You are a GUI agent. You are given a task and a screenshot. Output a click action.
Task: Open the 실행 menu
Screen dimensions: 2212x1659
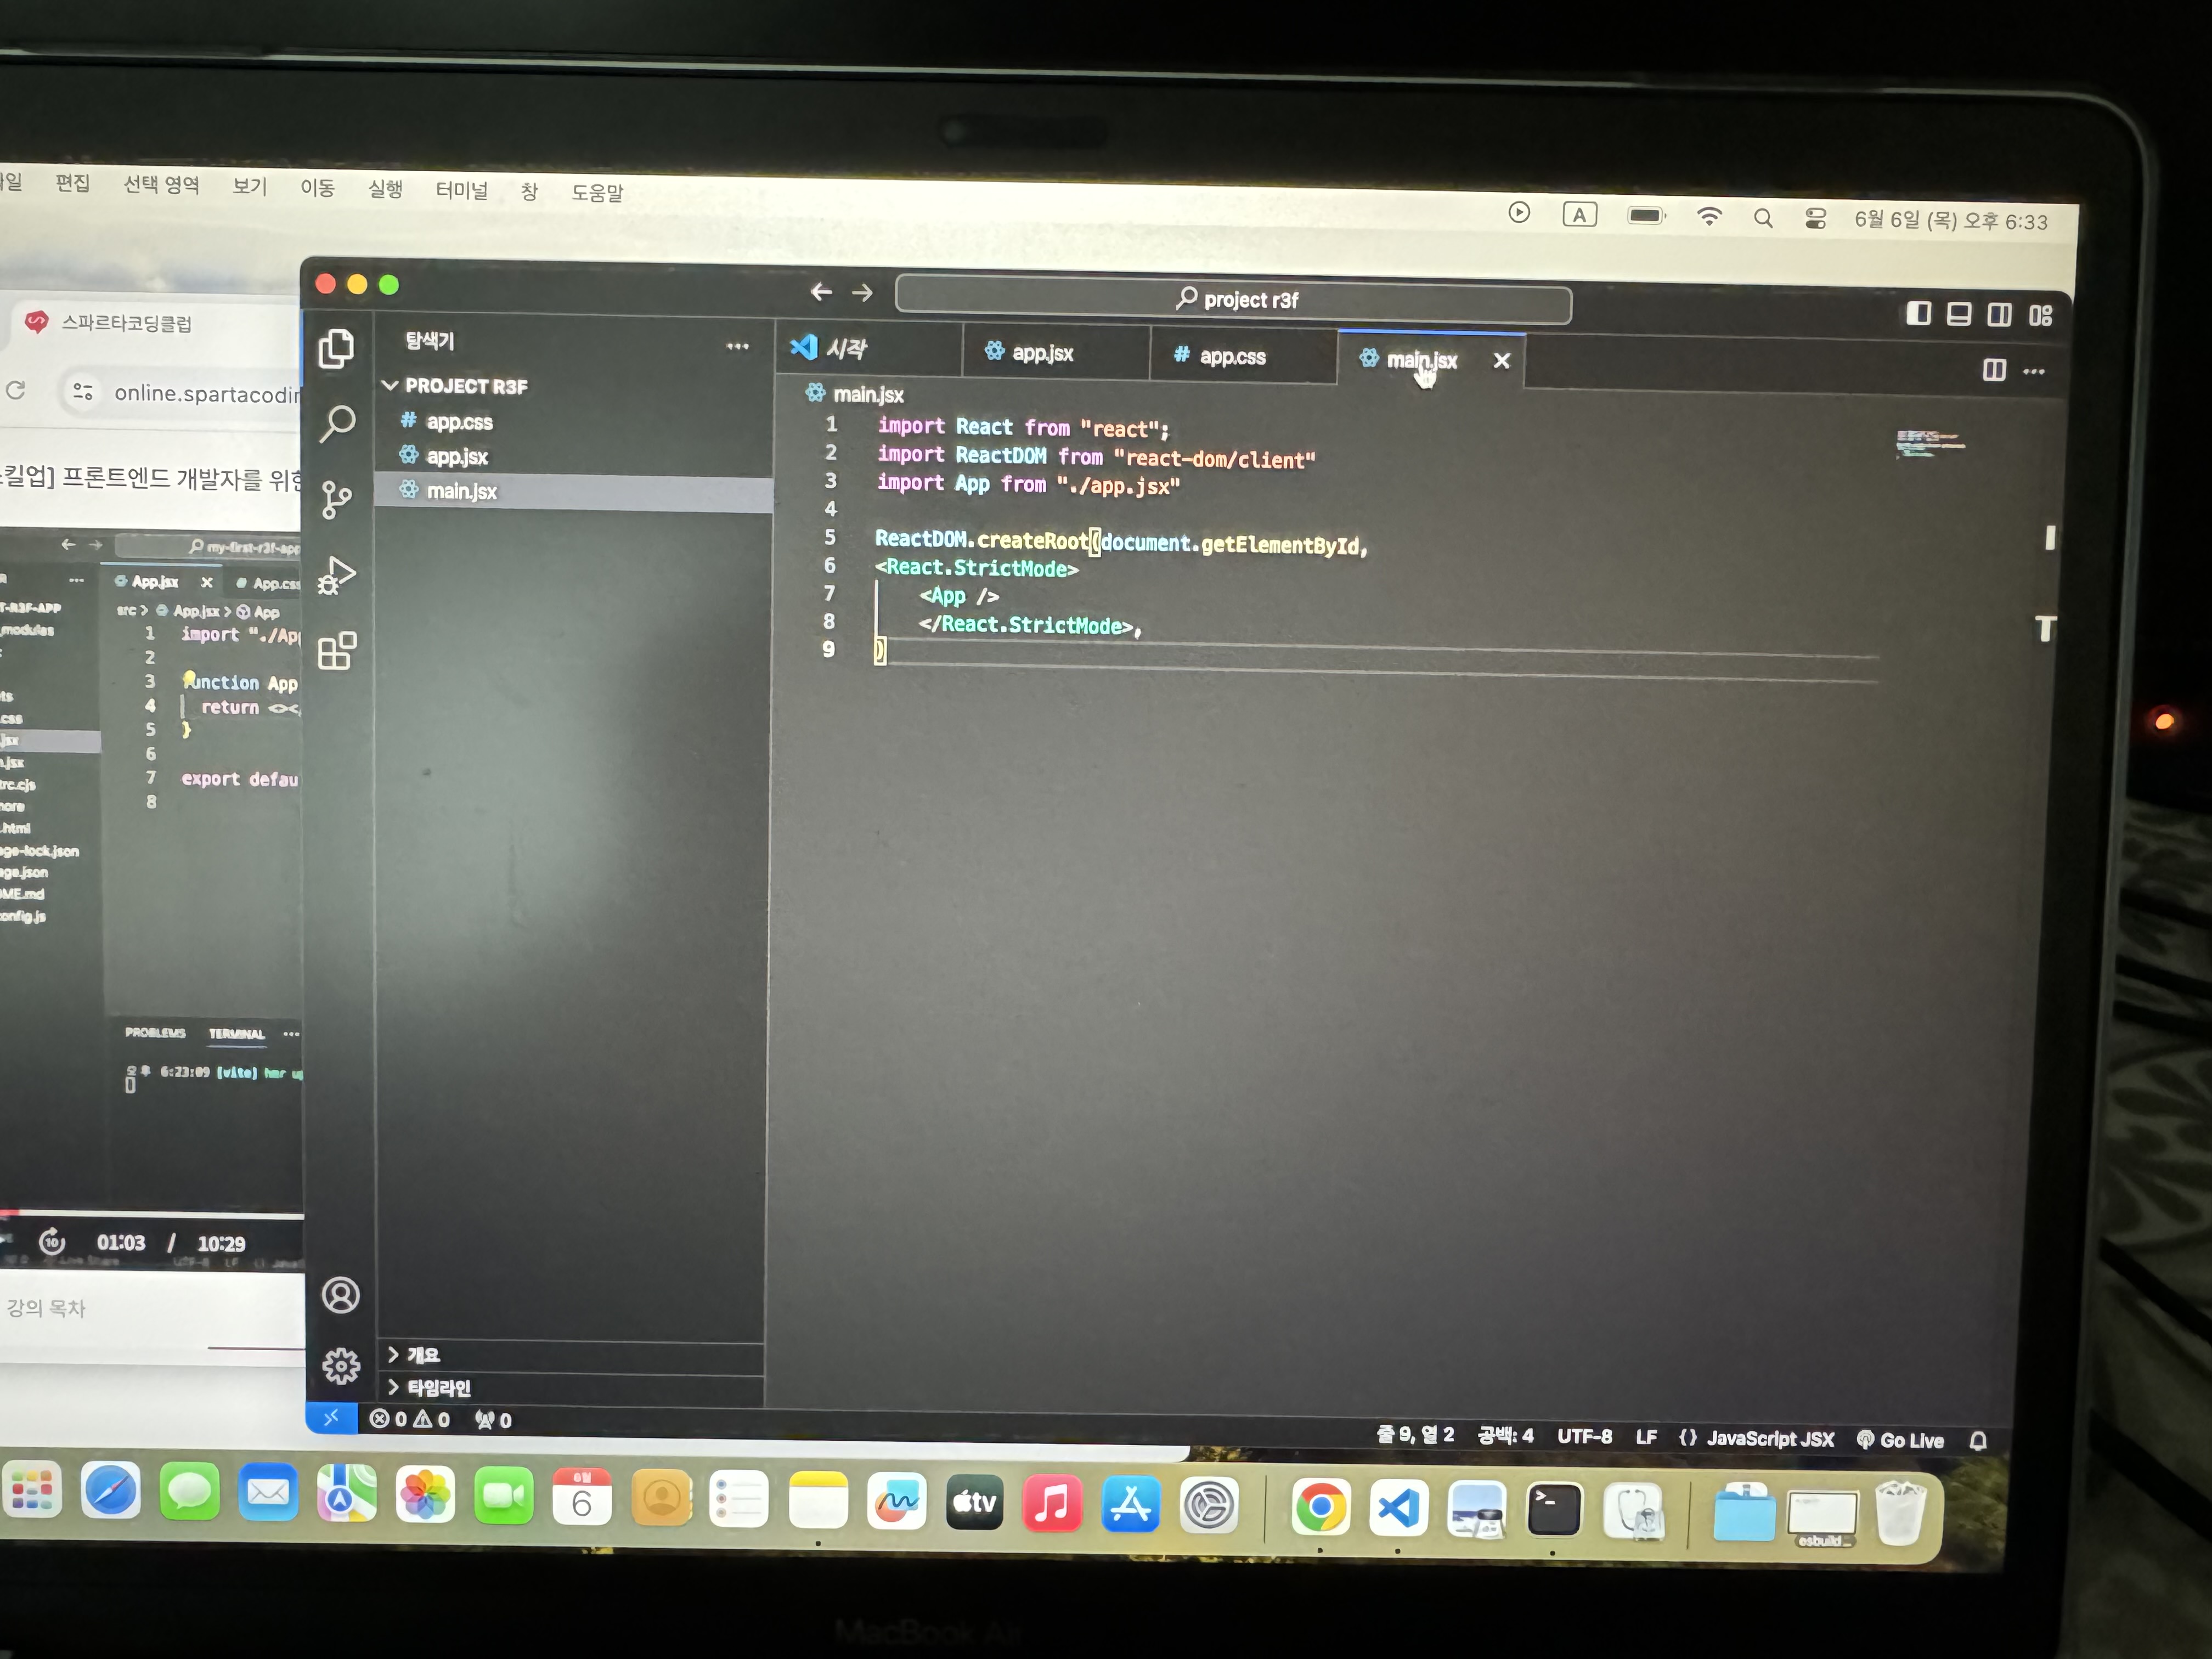click(x=385, y=188)
